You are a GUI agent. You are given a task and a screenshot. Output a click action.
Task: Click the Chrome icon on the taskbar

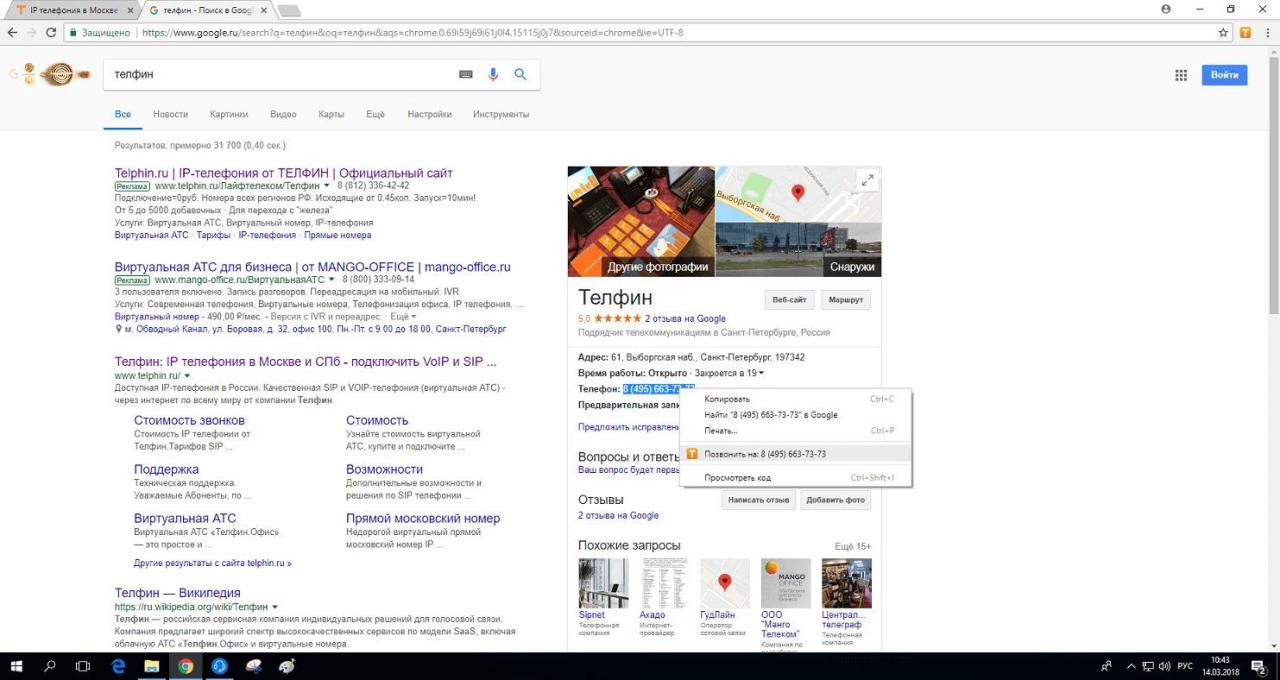tap(186, 666)
